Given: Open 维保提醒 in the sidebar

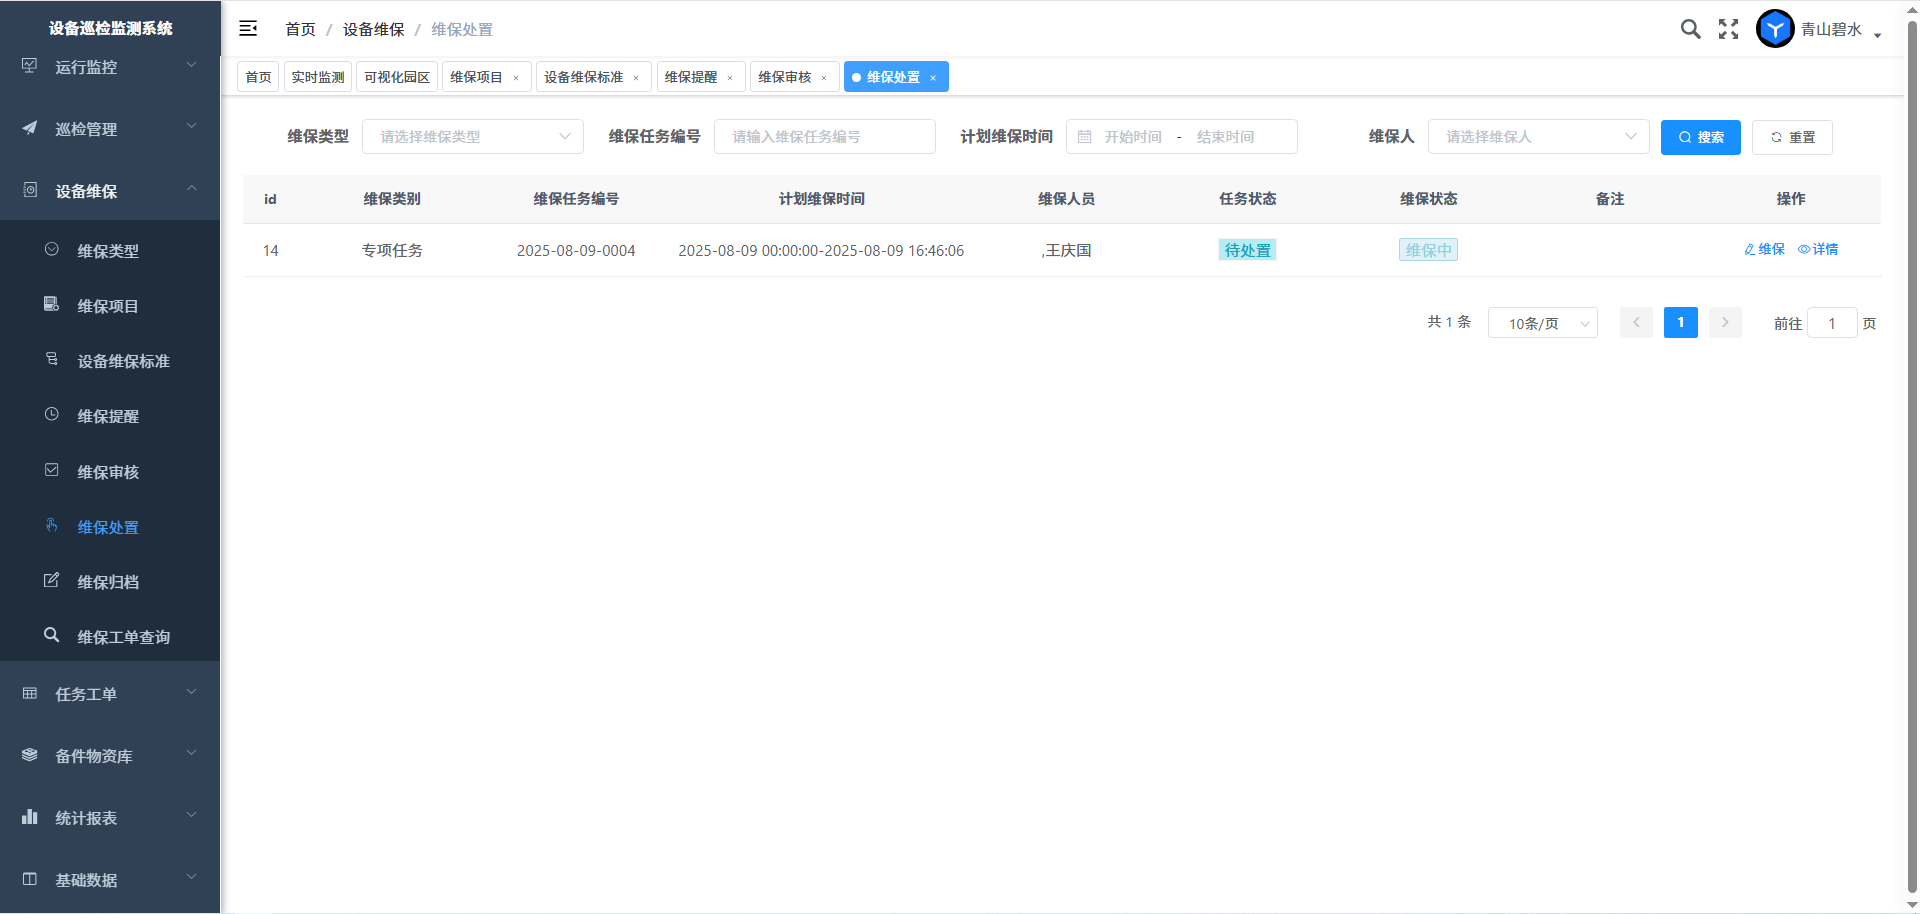Looking at the screenshot, I should pyautogui.click(x=108, y=416).
